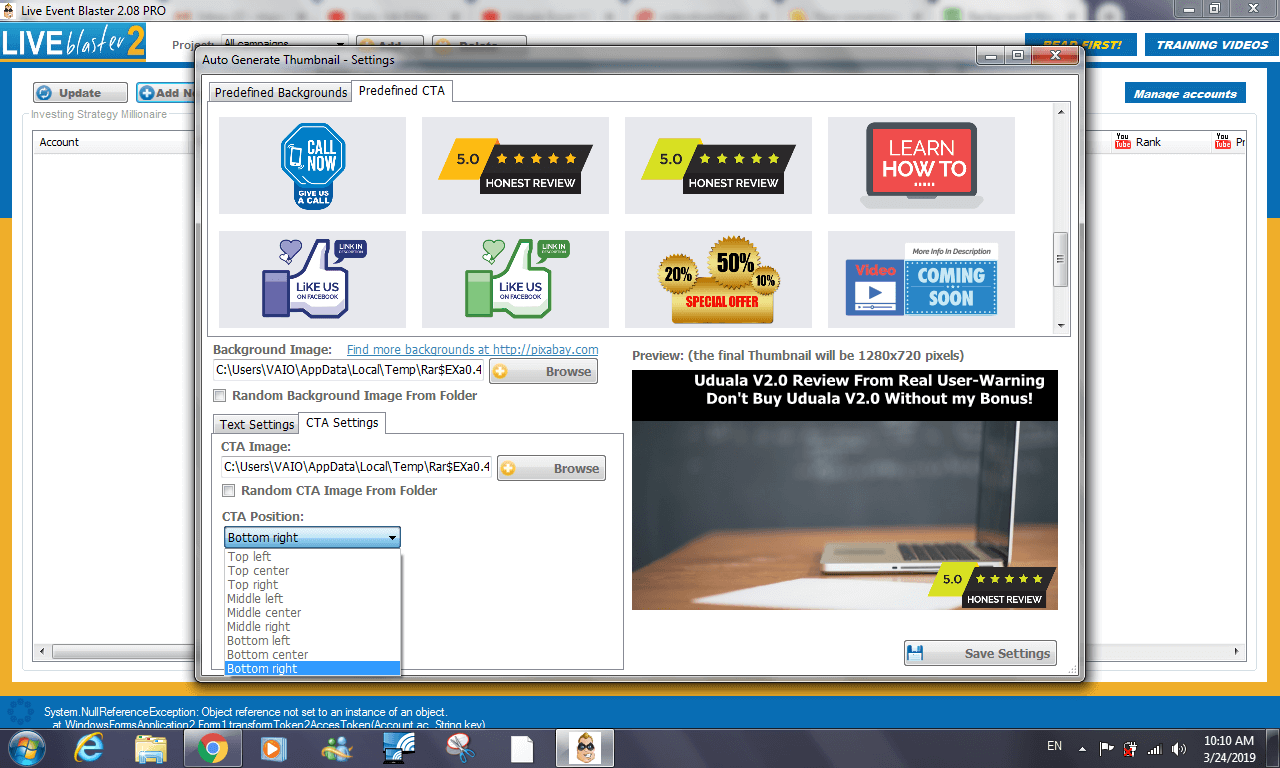
Task: Click the EN language indicator
Action: pos(1054,746)
